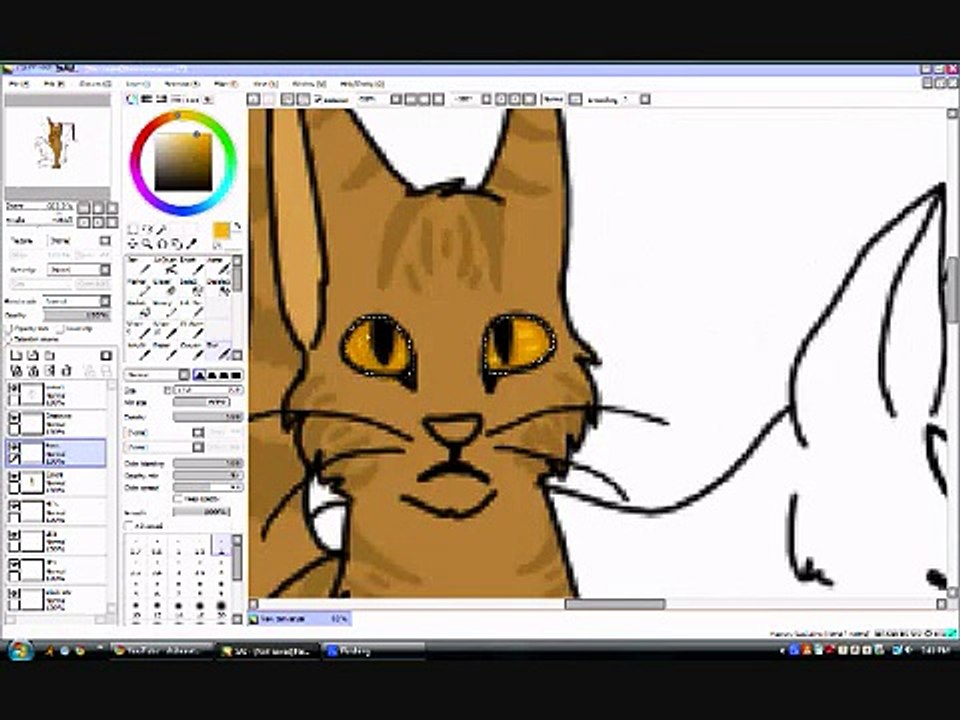Select the Eyedropper color picker tool

[x=191, y=244]
